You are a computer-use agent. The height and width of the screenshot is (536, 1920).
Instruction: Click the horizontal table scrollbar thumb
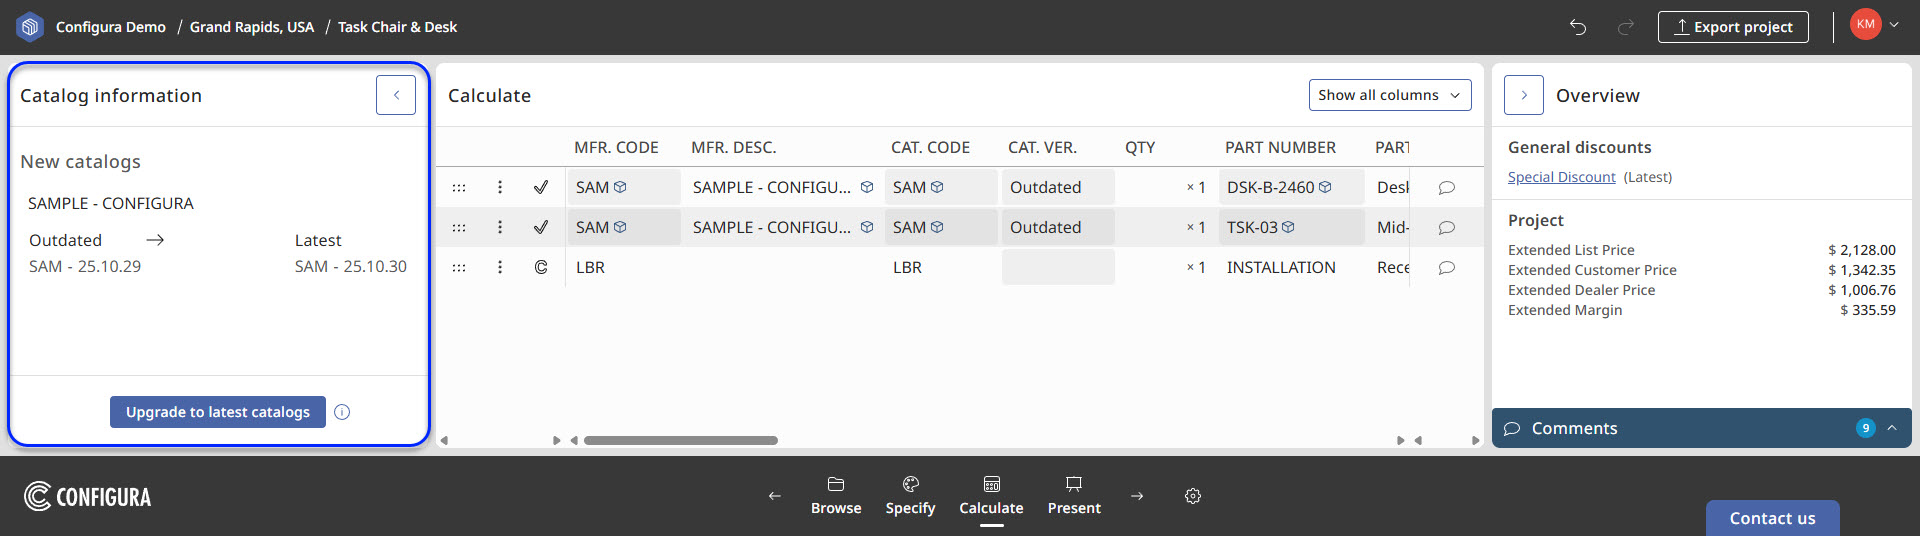(681, 440)
